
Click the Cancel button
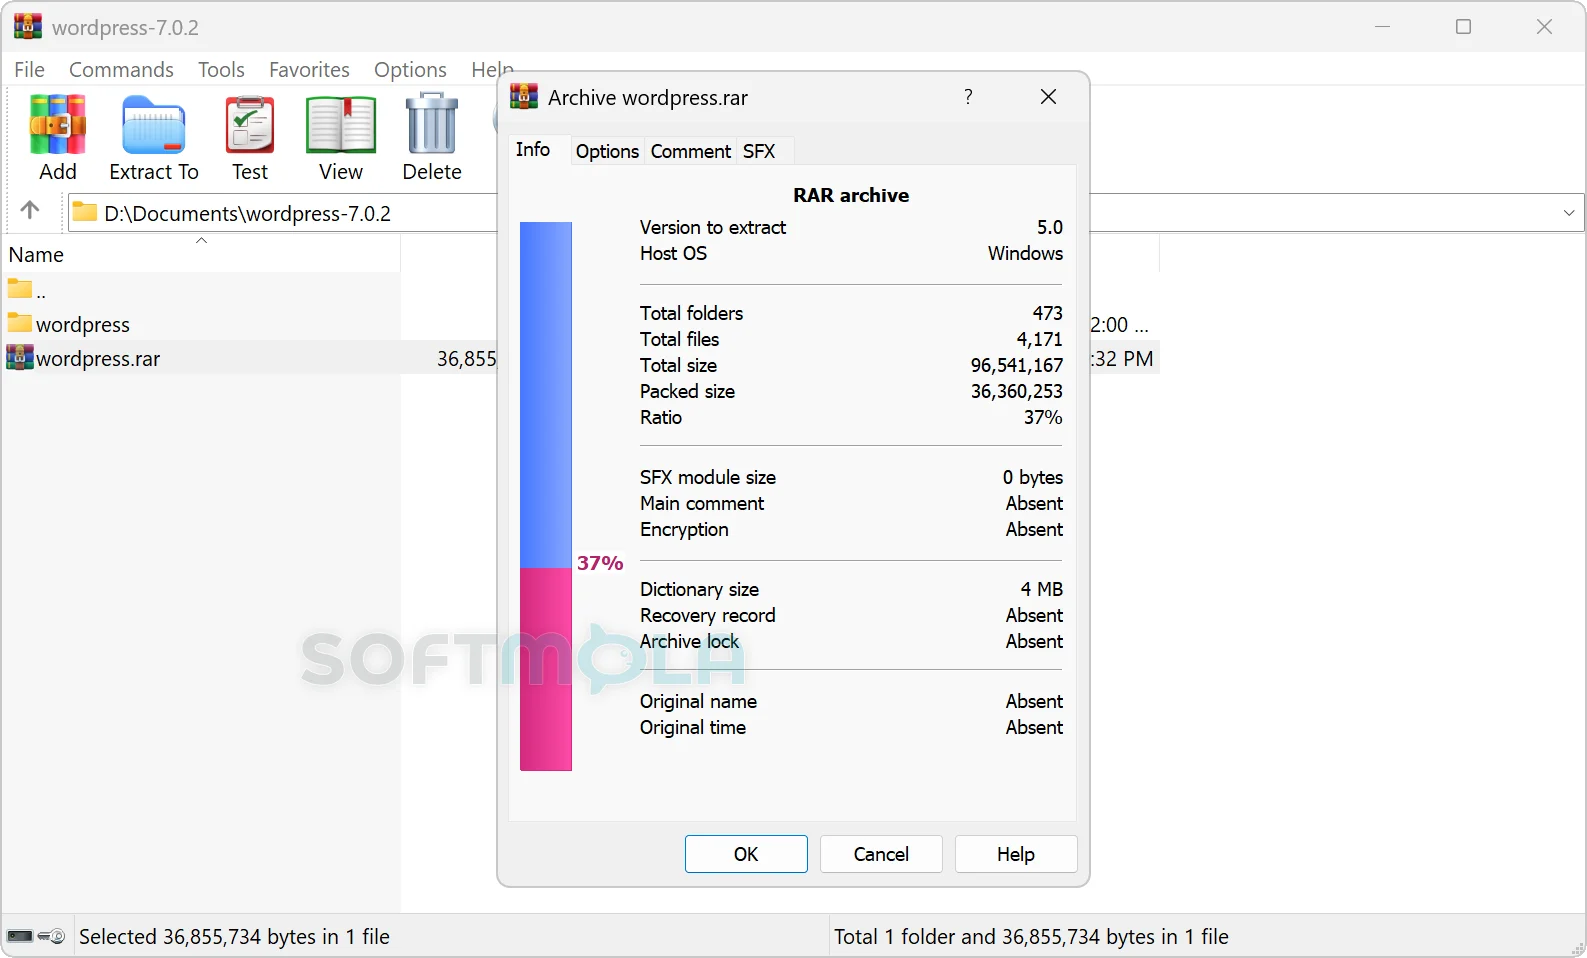point(881,854)
